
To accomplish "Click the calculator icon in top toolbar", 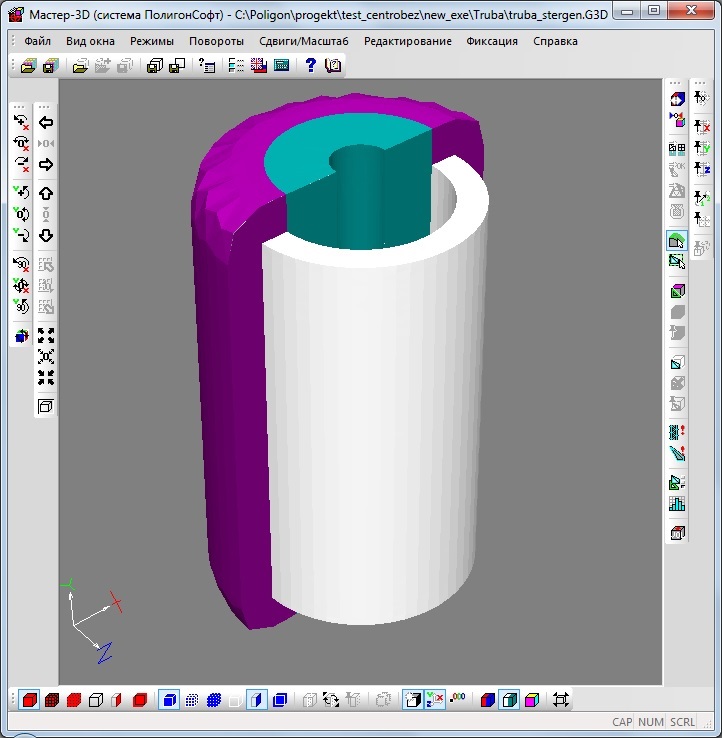I will tap(282, 66).
